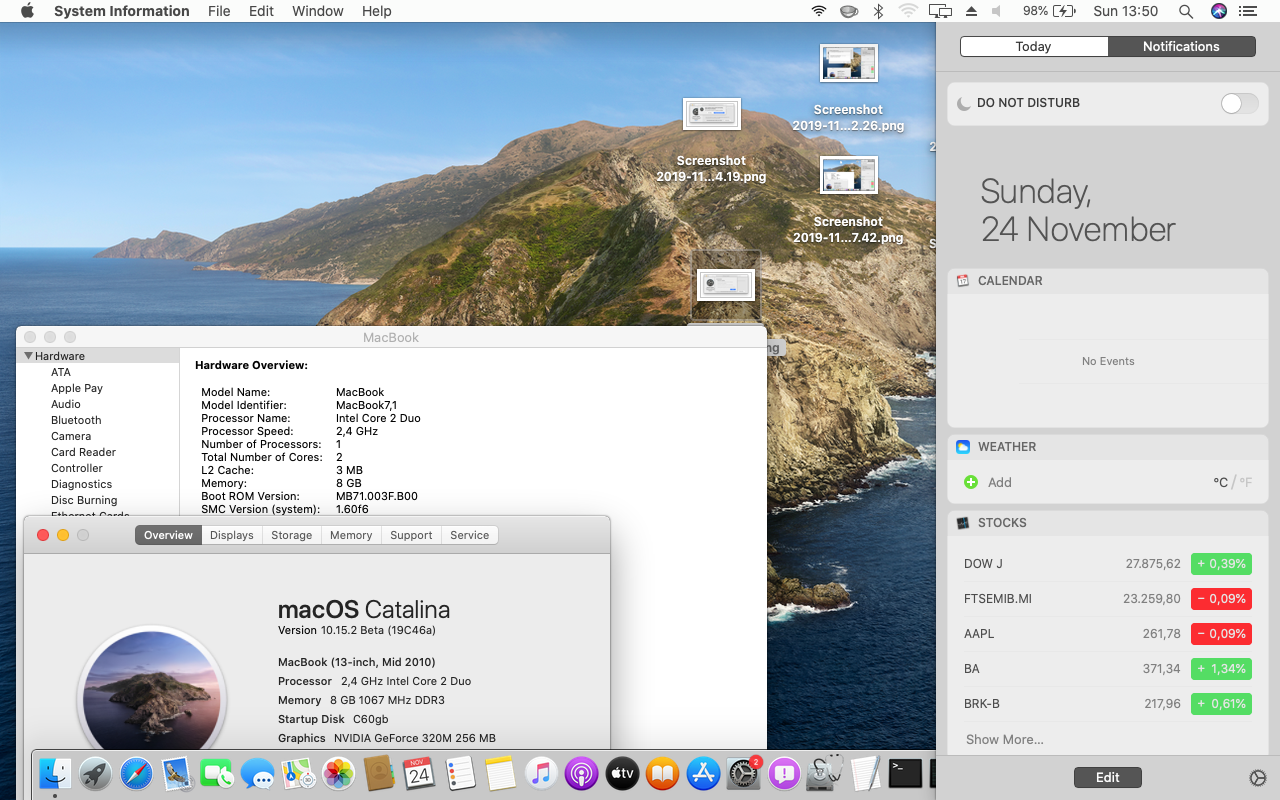Open the File menu
Viewport: 1280px width, 800px height.
point(219,11)
